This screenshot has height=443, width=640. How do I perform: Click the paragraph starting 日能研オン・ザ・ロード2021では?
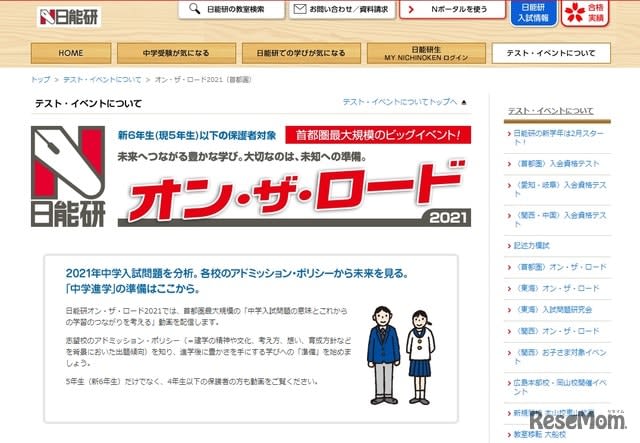tap(207, 316)
